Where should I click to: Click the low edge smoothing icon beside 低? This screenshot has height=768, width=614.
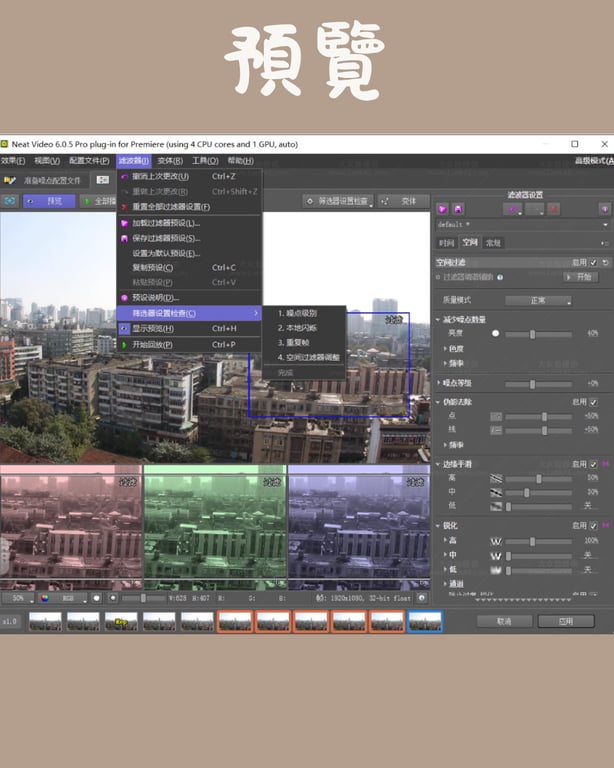coord(496,506)
